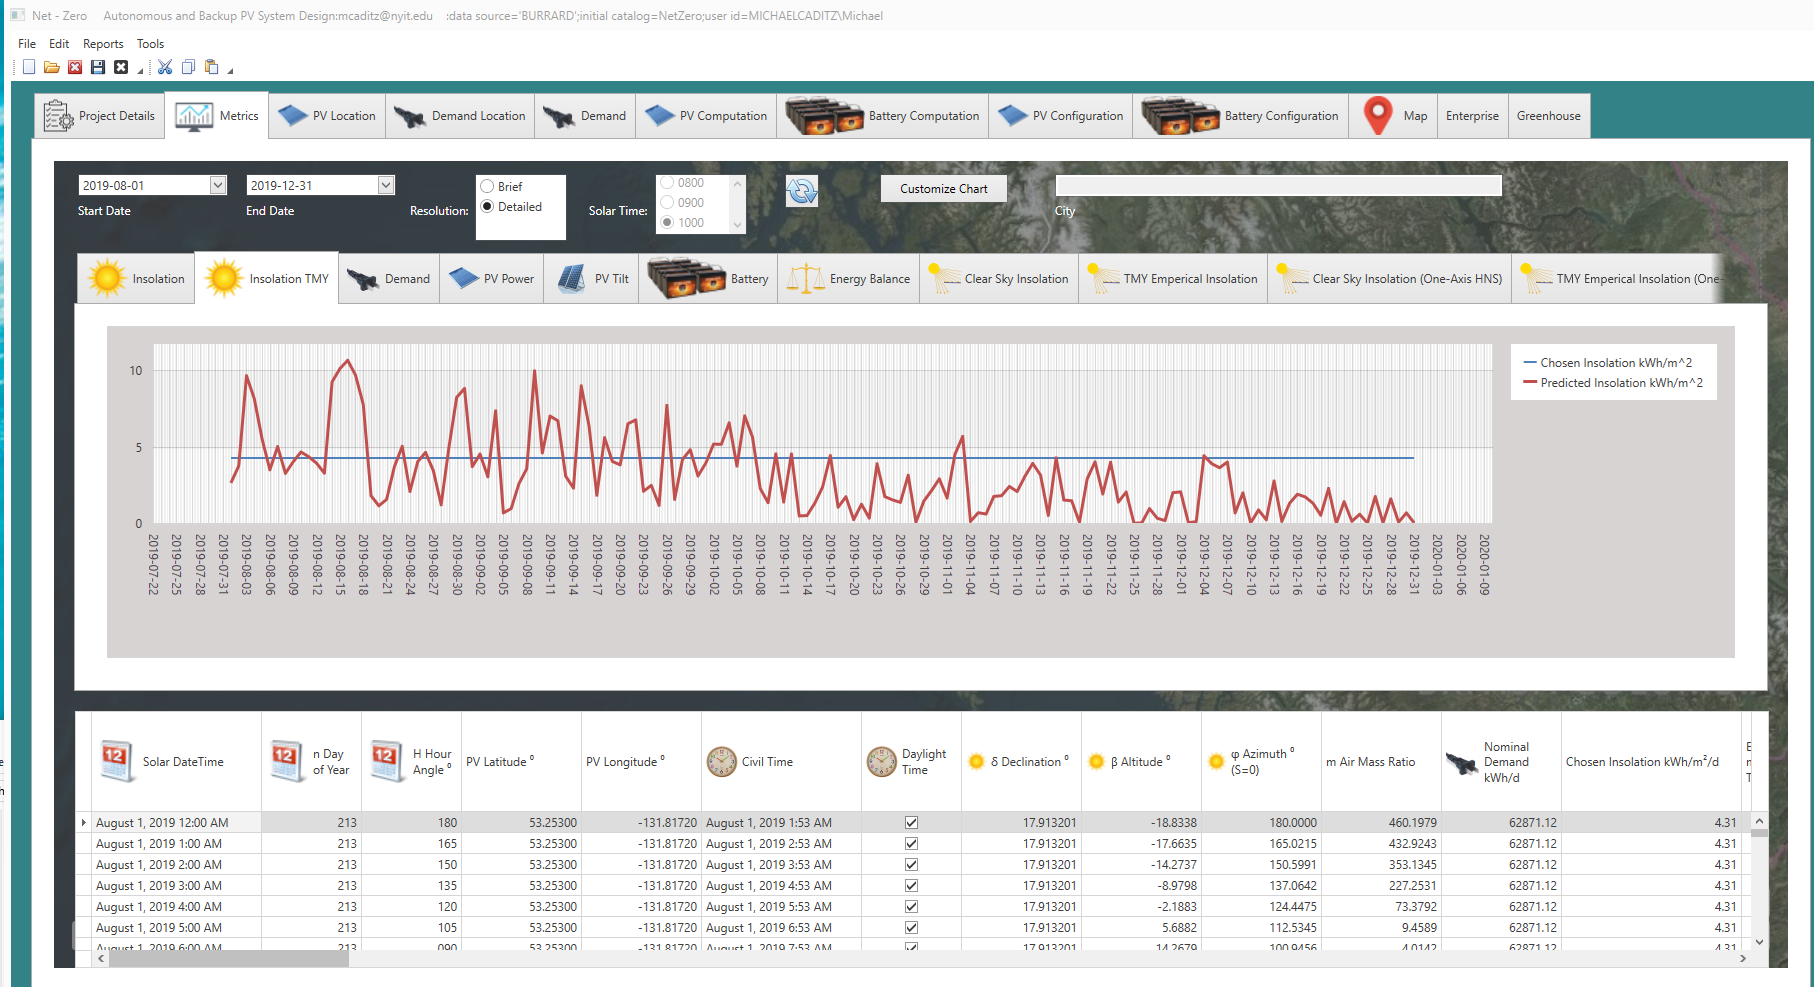Viewport: 1814px width, 987px height.
Task: Click the Open folder toolbar icon
Action: (52, 67)
